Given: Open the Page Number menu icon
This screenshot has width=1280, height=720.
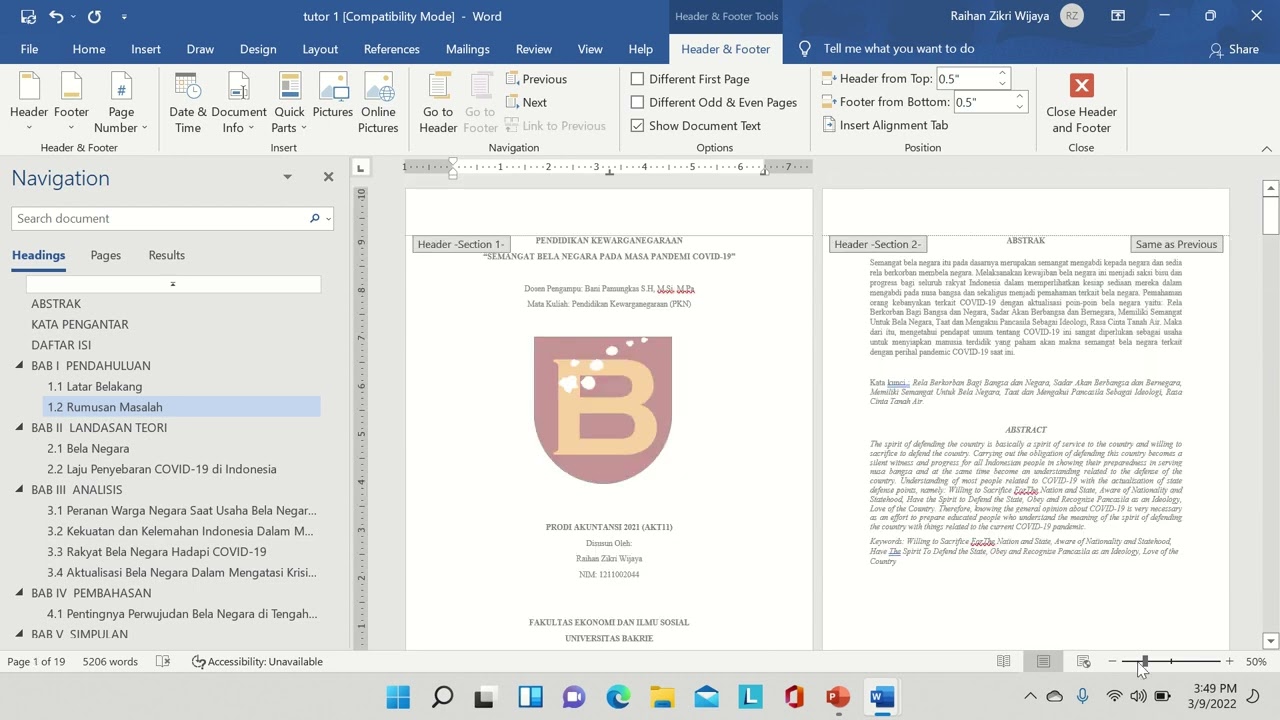Looking at the screenshot, I should pyautogui.click(x=121, y=90).
